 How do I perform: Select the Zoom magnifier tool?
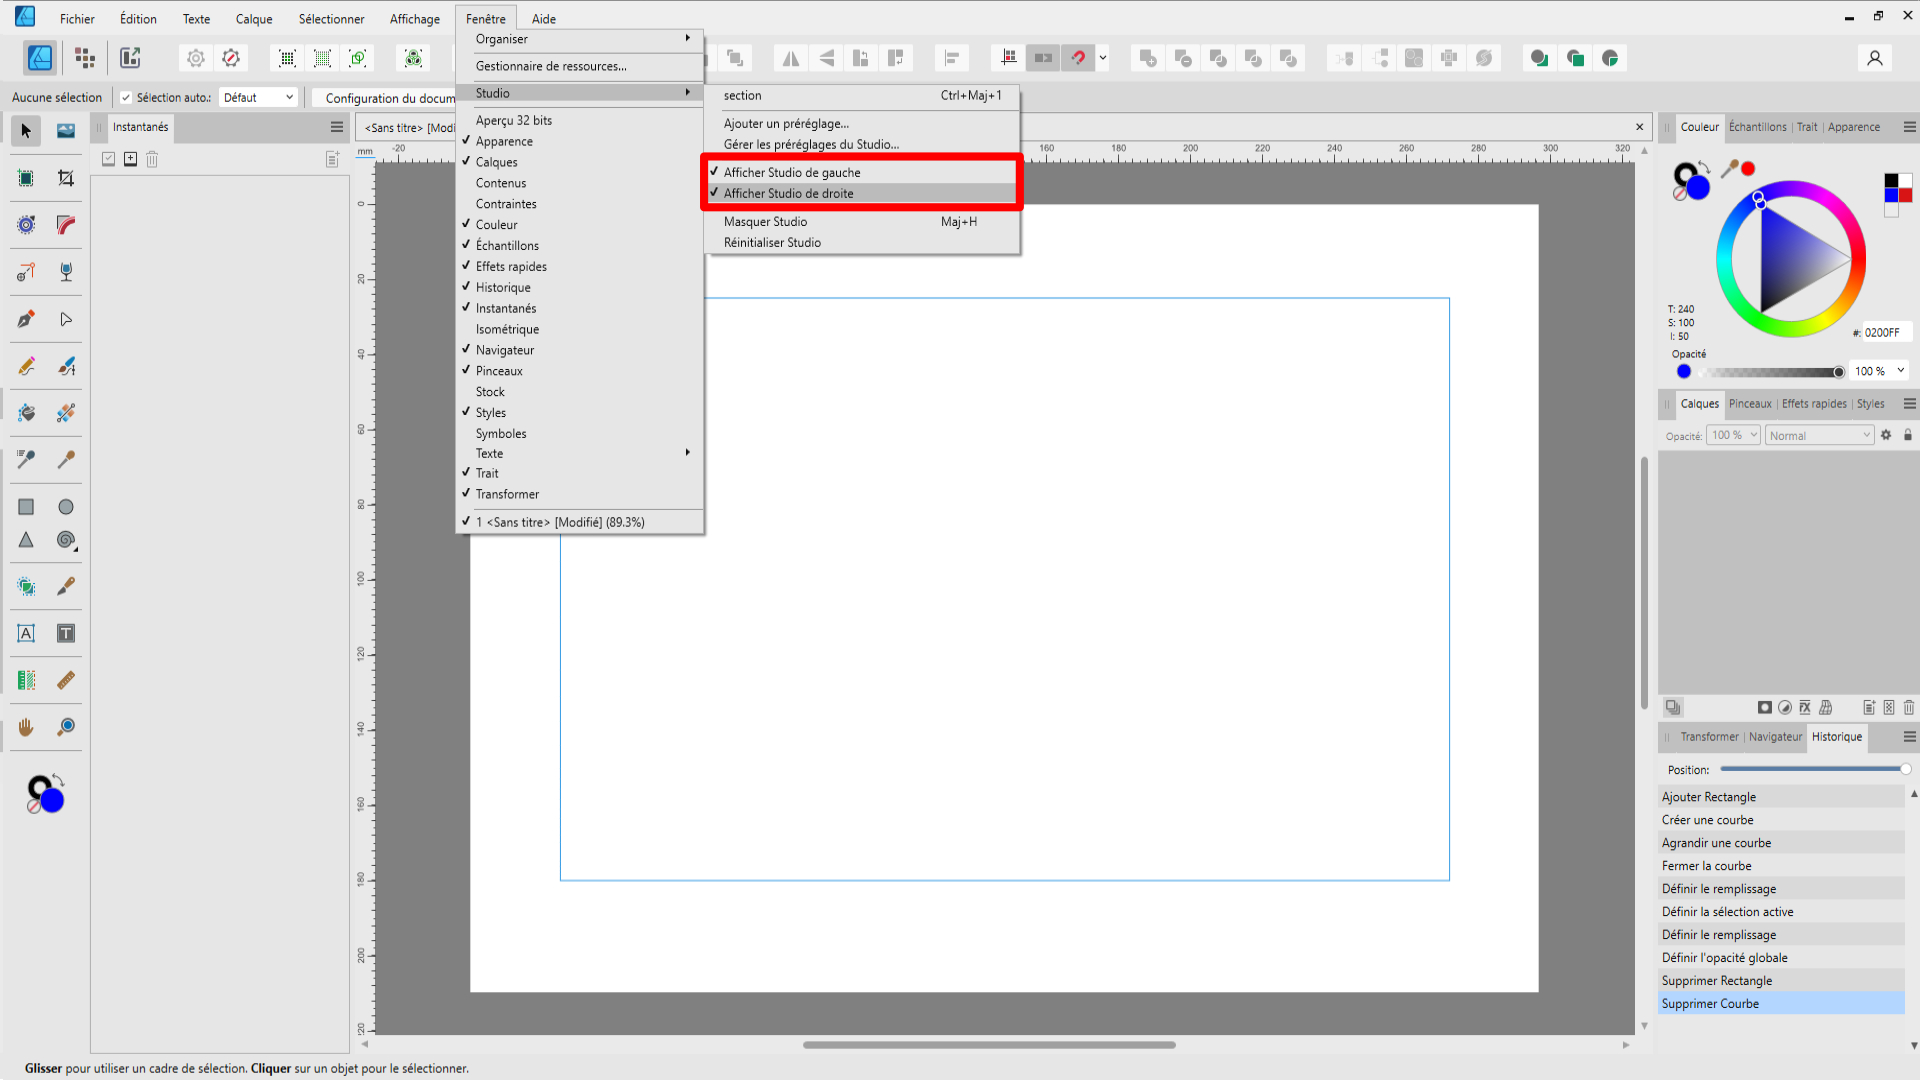(66, 727)
